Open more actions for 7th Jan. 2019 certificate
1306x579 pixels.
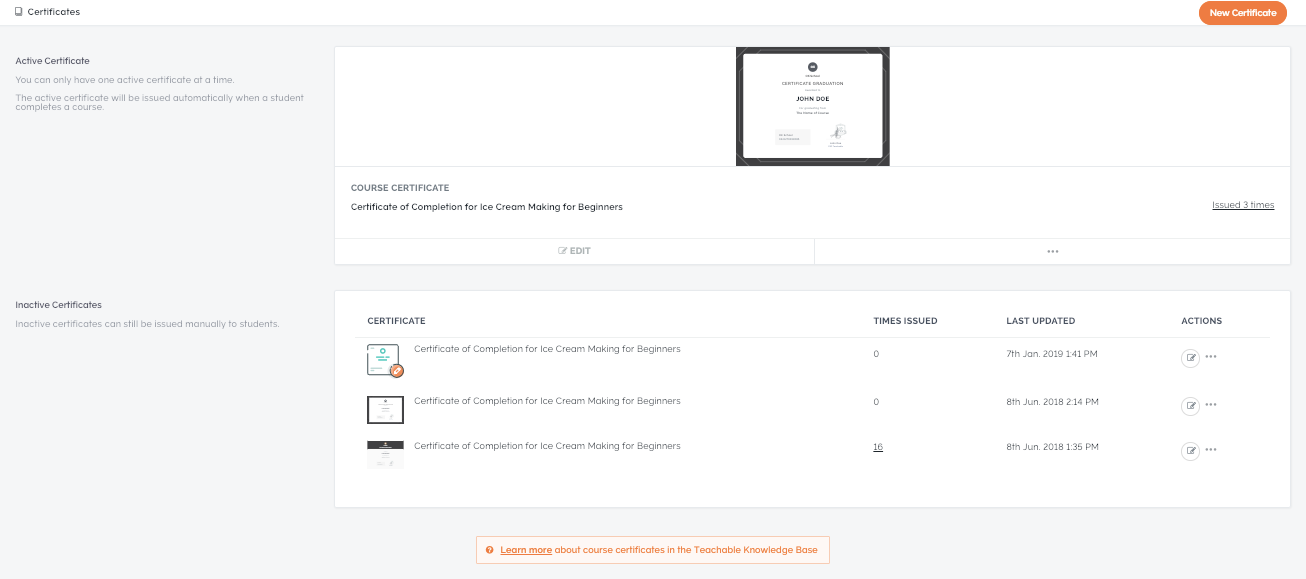coord(1211,357)
